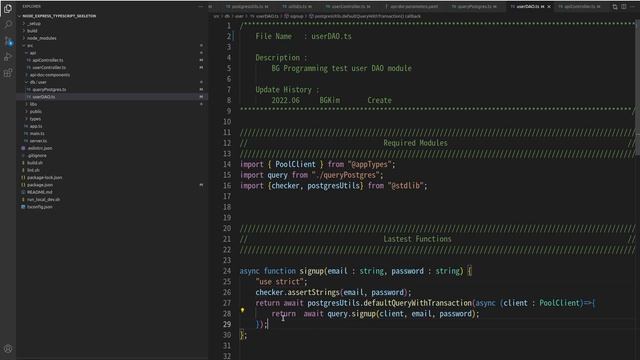Screen dimensions: 640x360
Task: Click query.signup call on line 28
Action: coord(351,313)
